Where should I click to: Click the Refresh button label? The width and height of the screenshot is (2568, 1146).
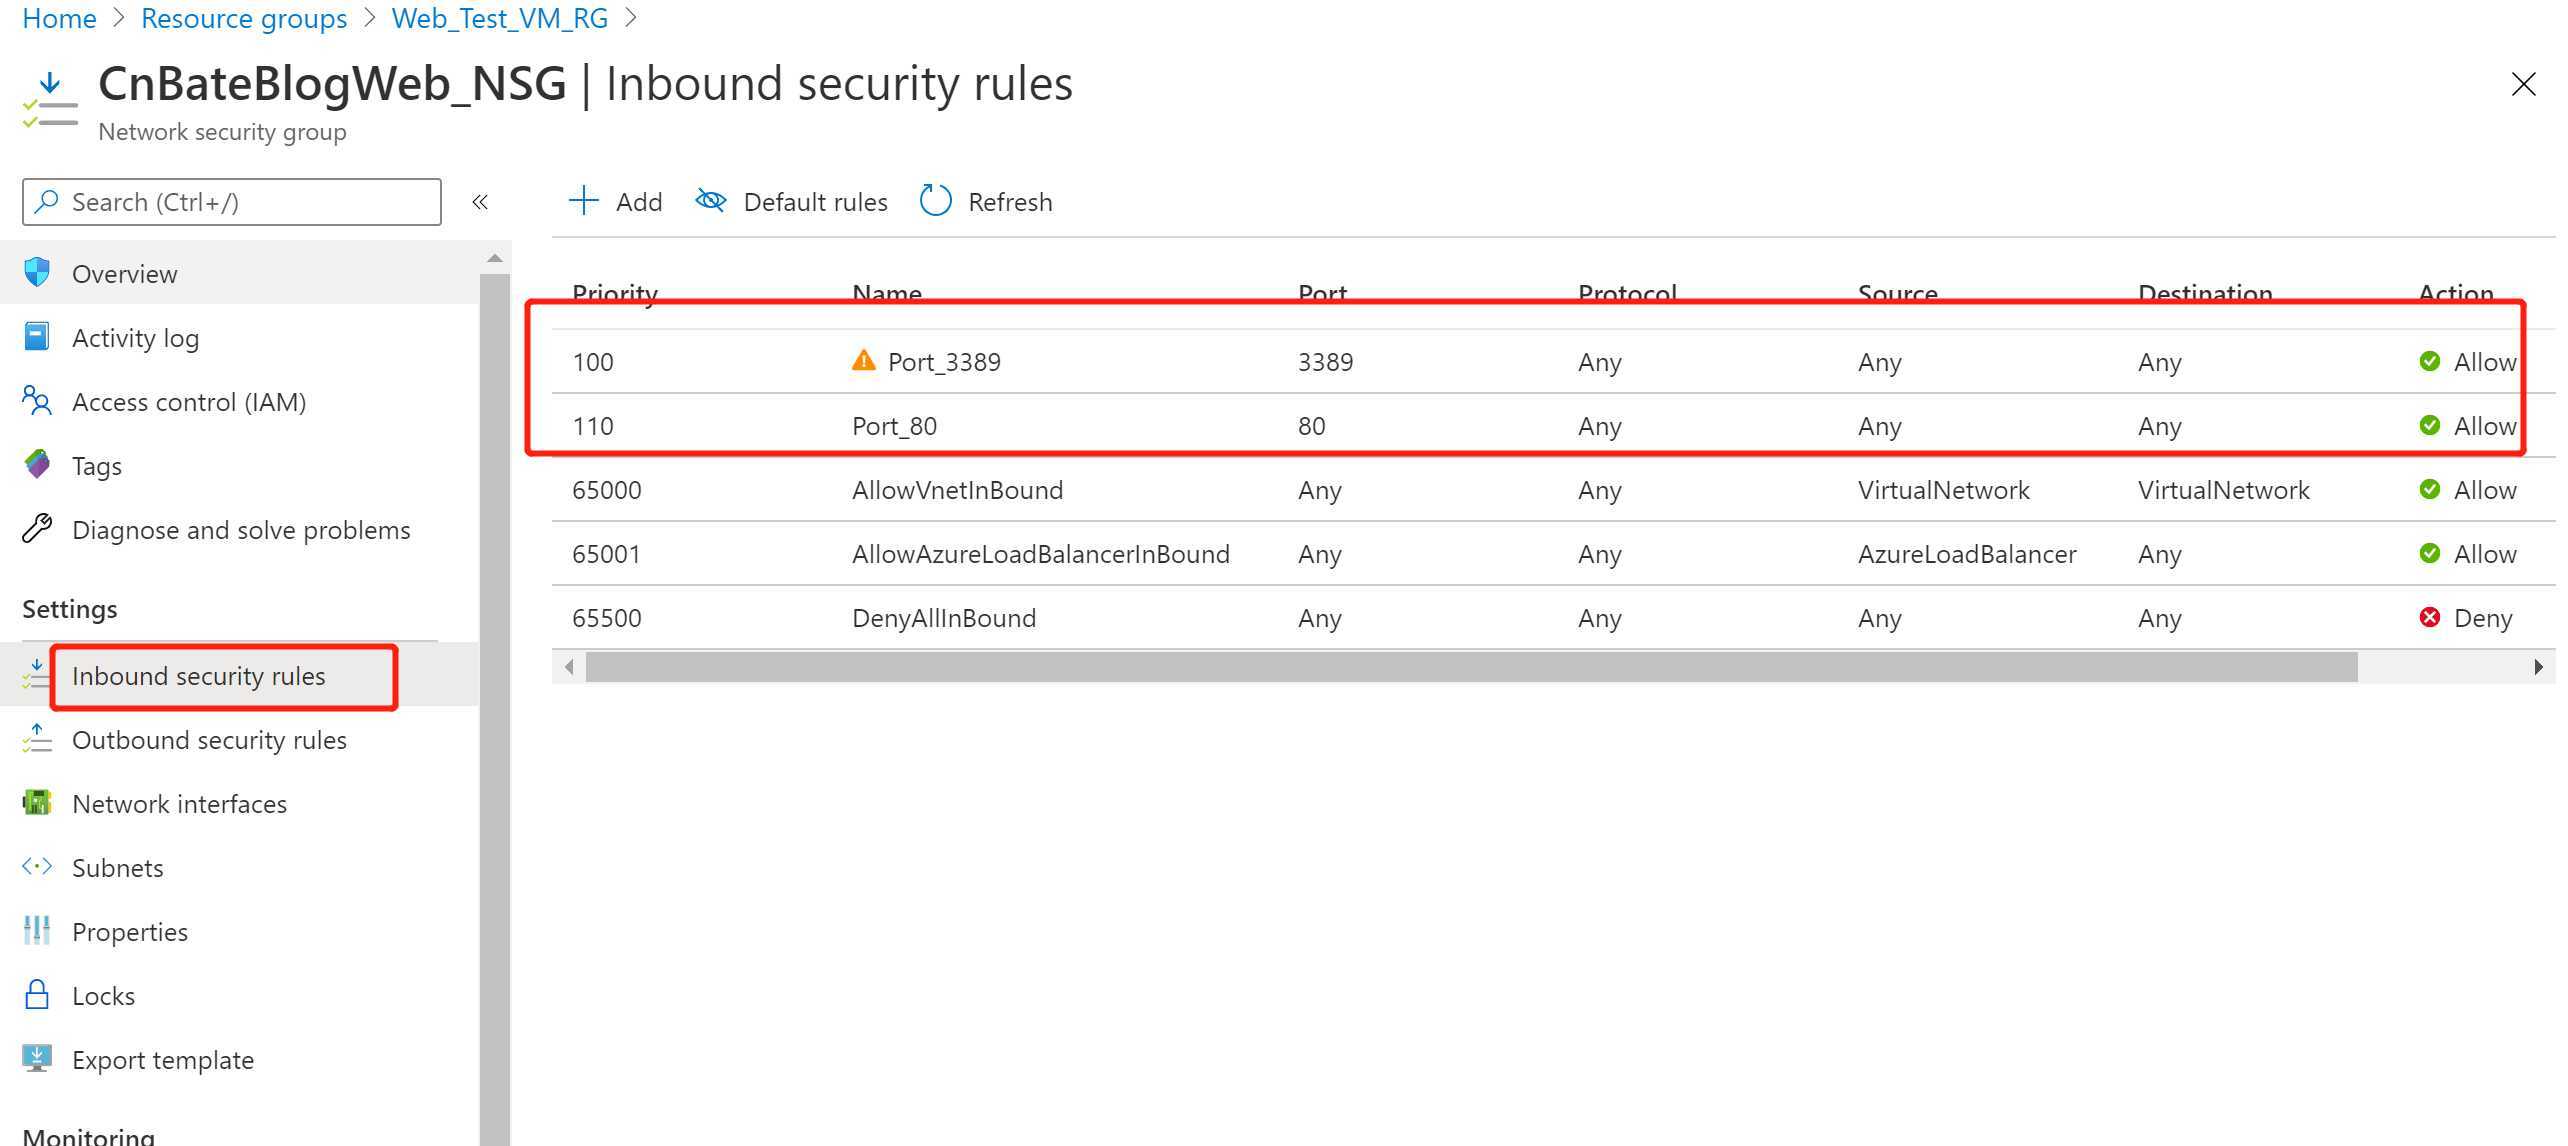point(1010,202)
